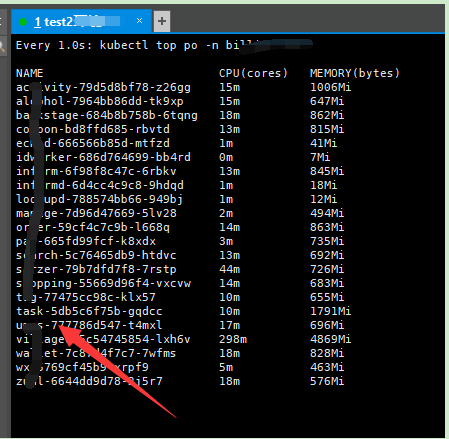Viewport: 449px width, 439px height.
Task: Click the 828Mi memory value
Action: 327,353
